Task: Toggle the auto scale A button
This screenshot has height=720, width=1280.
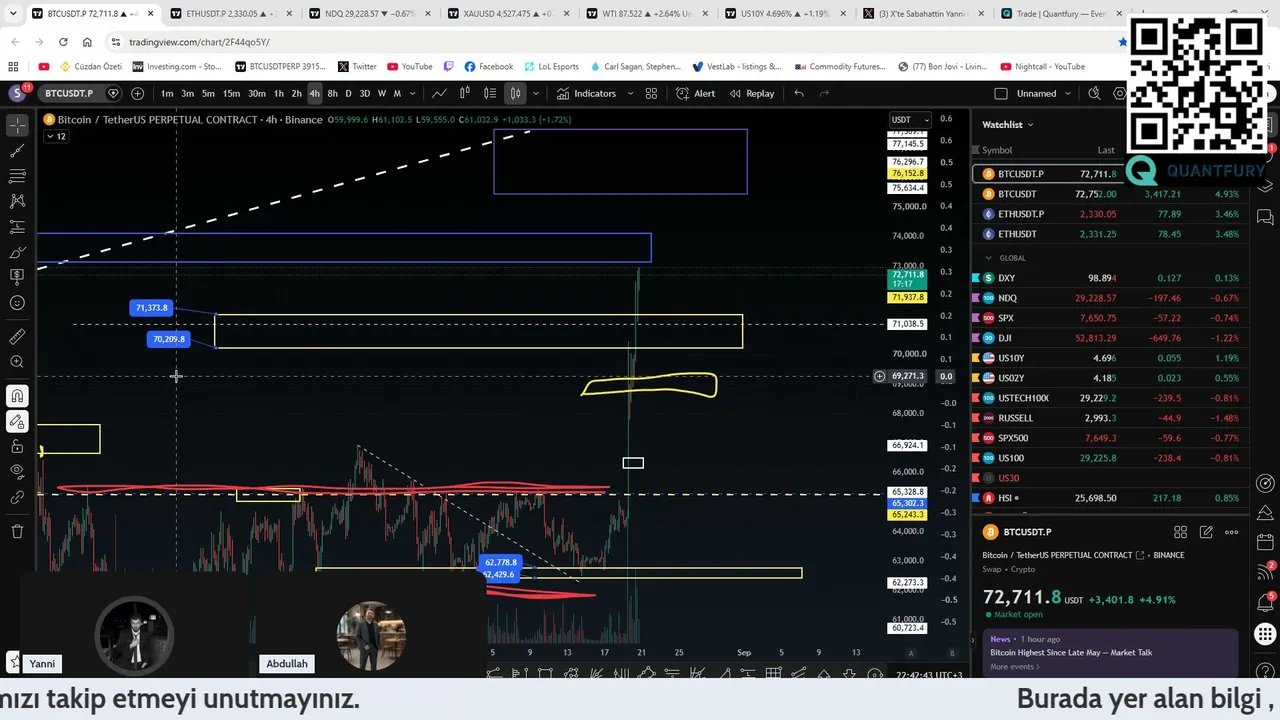Action: coord(910,652)
